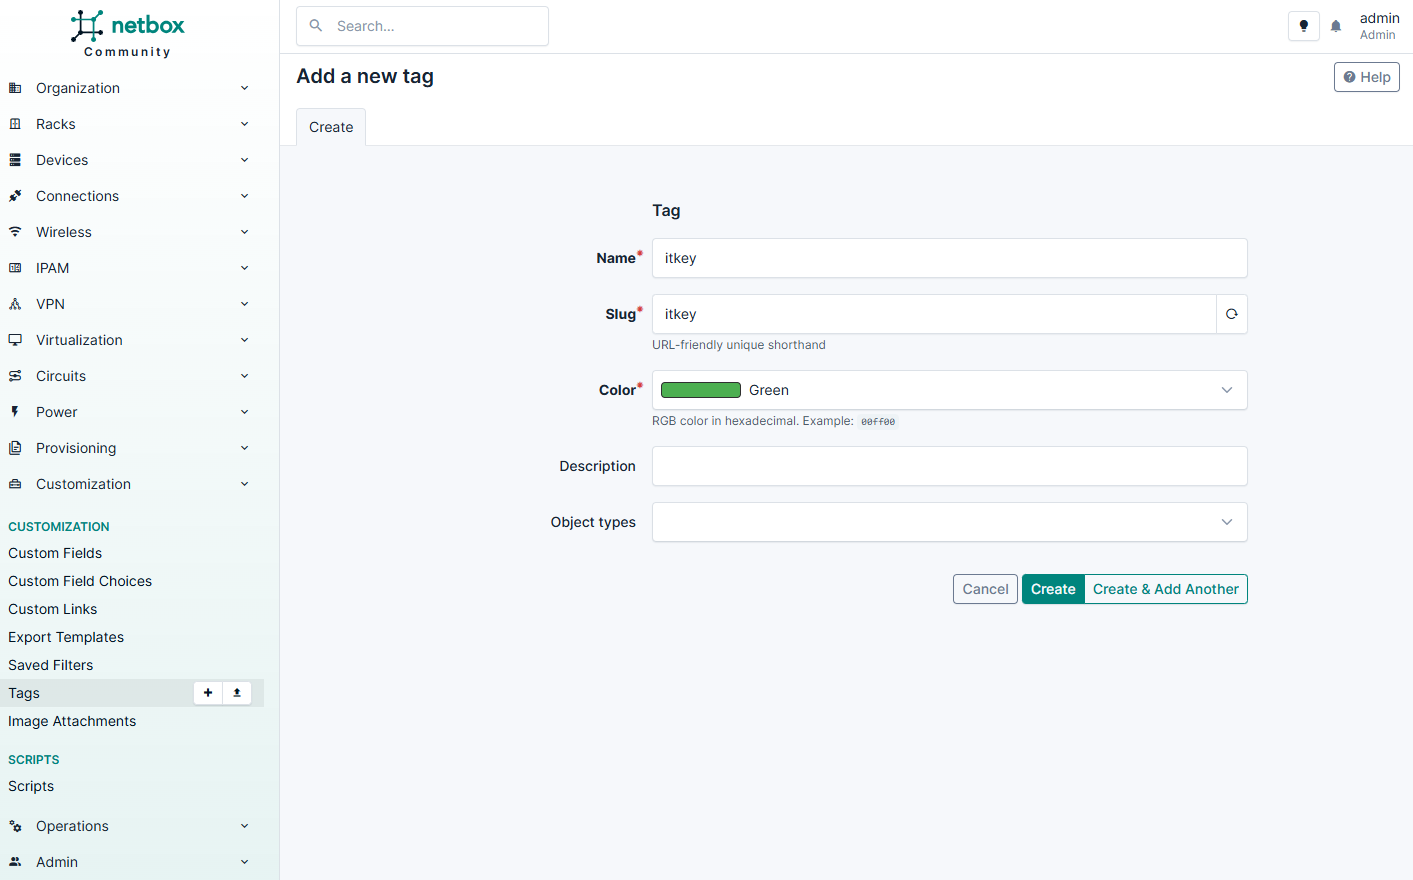Select the Create tab

point(331,127)
